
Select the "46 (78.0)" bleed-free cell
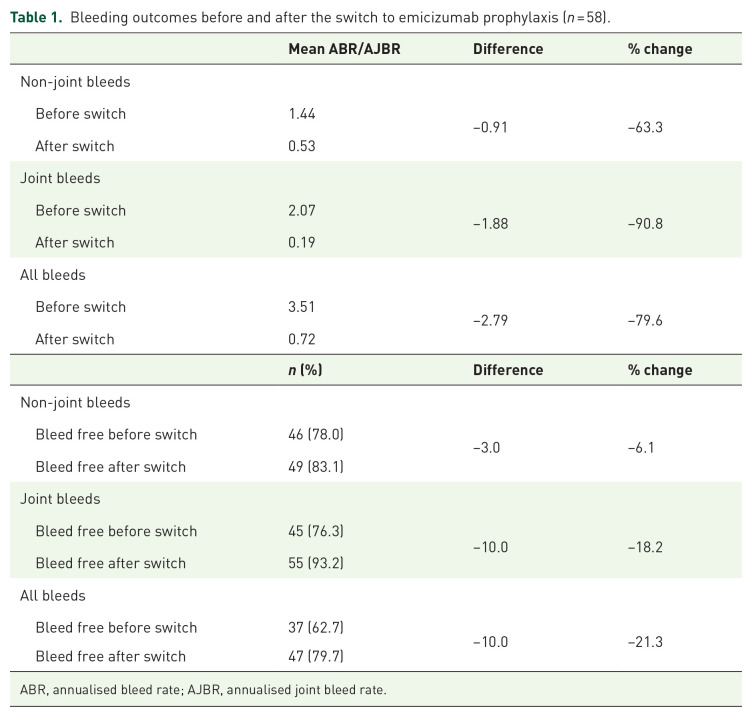tap(317, 435)
